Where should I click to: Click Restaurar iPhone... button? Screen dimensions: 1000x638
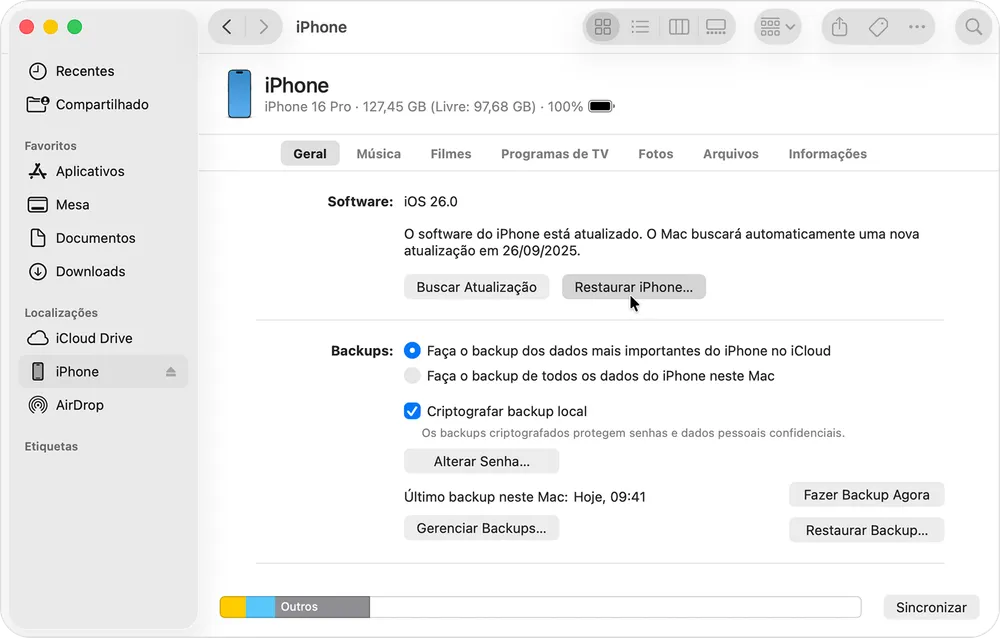tap(634, 287)
